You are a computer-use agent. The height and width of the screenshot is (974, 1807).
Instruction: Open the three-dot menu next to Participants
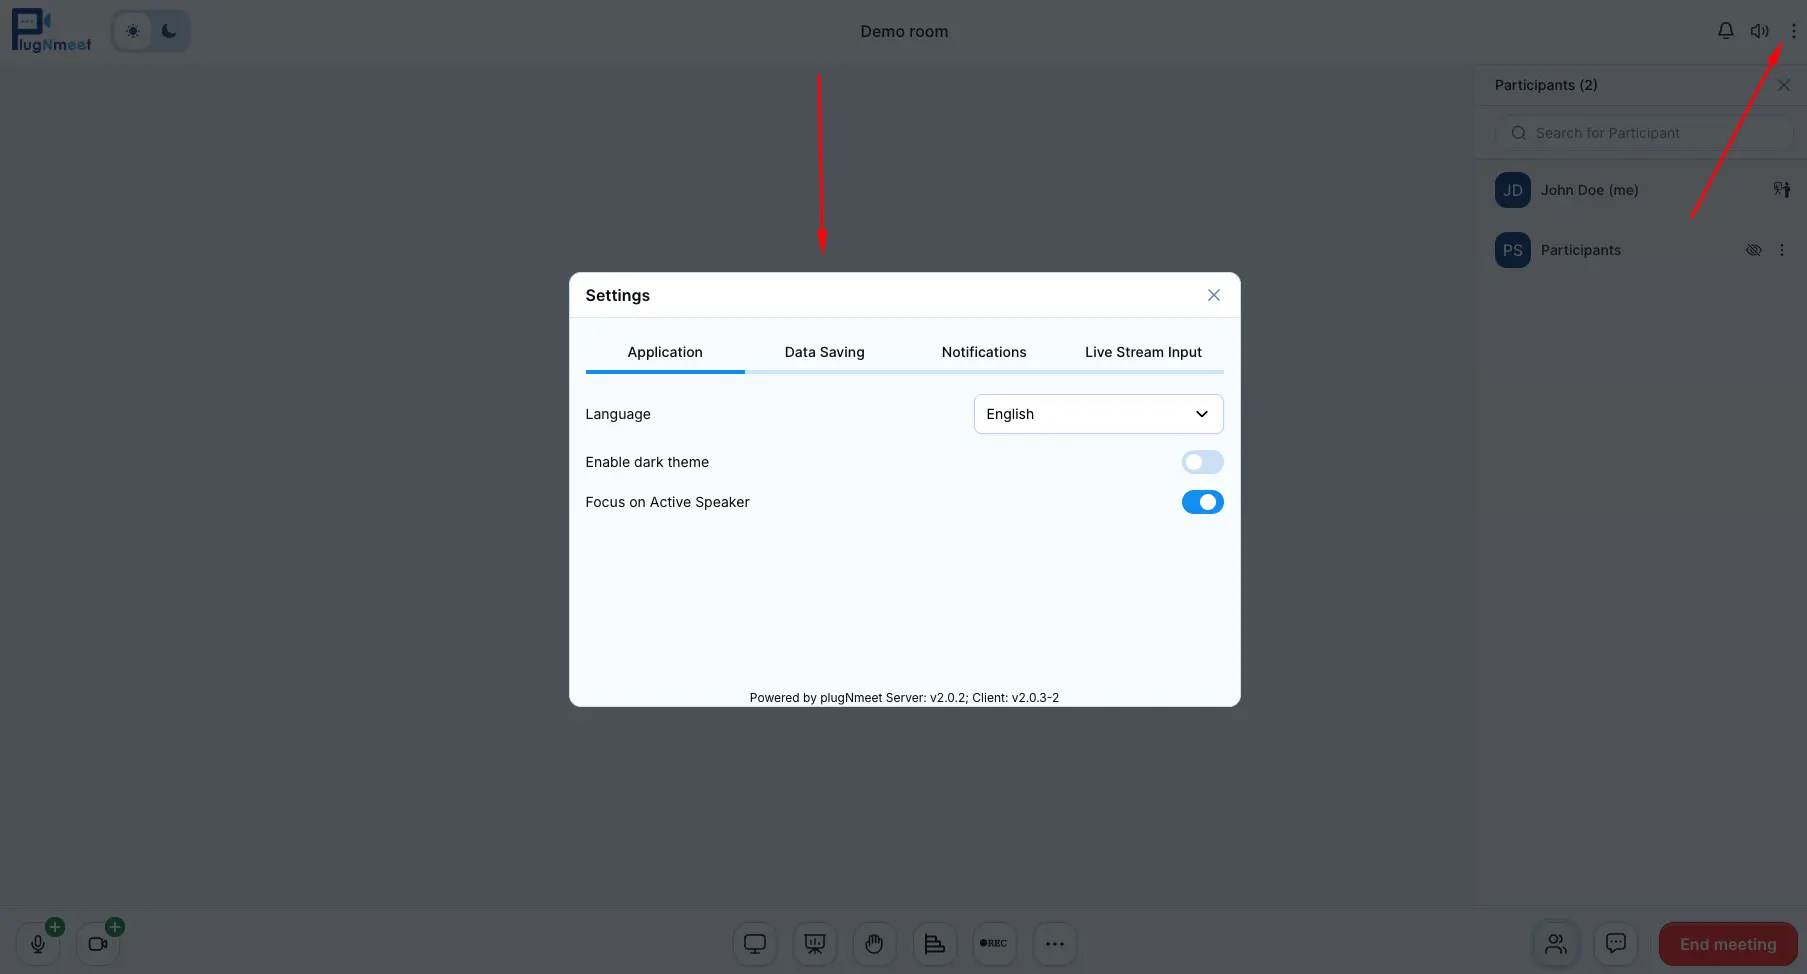pos(1784,250)
